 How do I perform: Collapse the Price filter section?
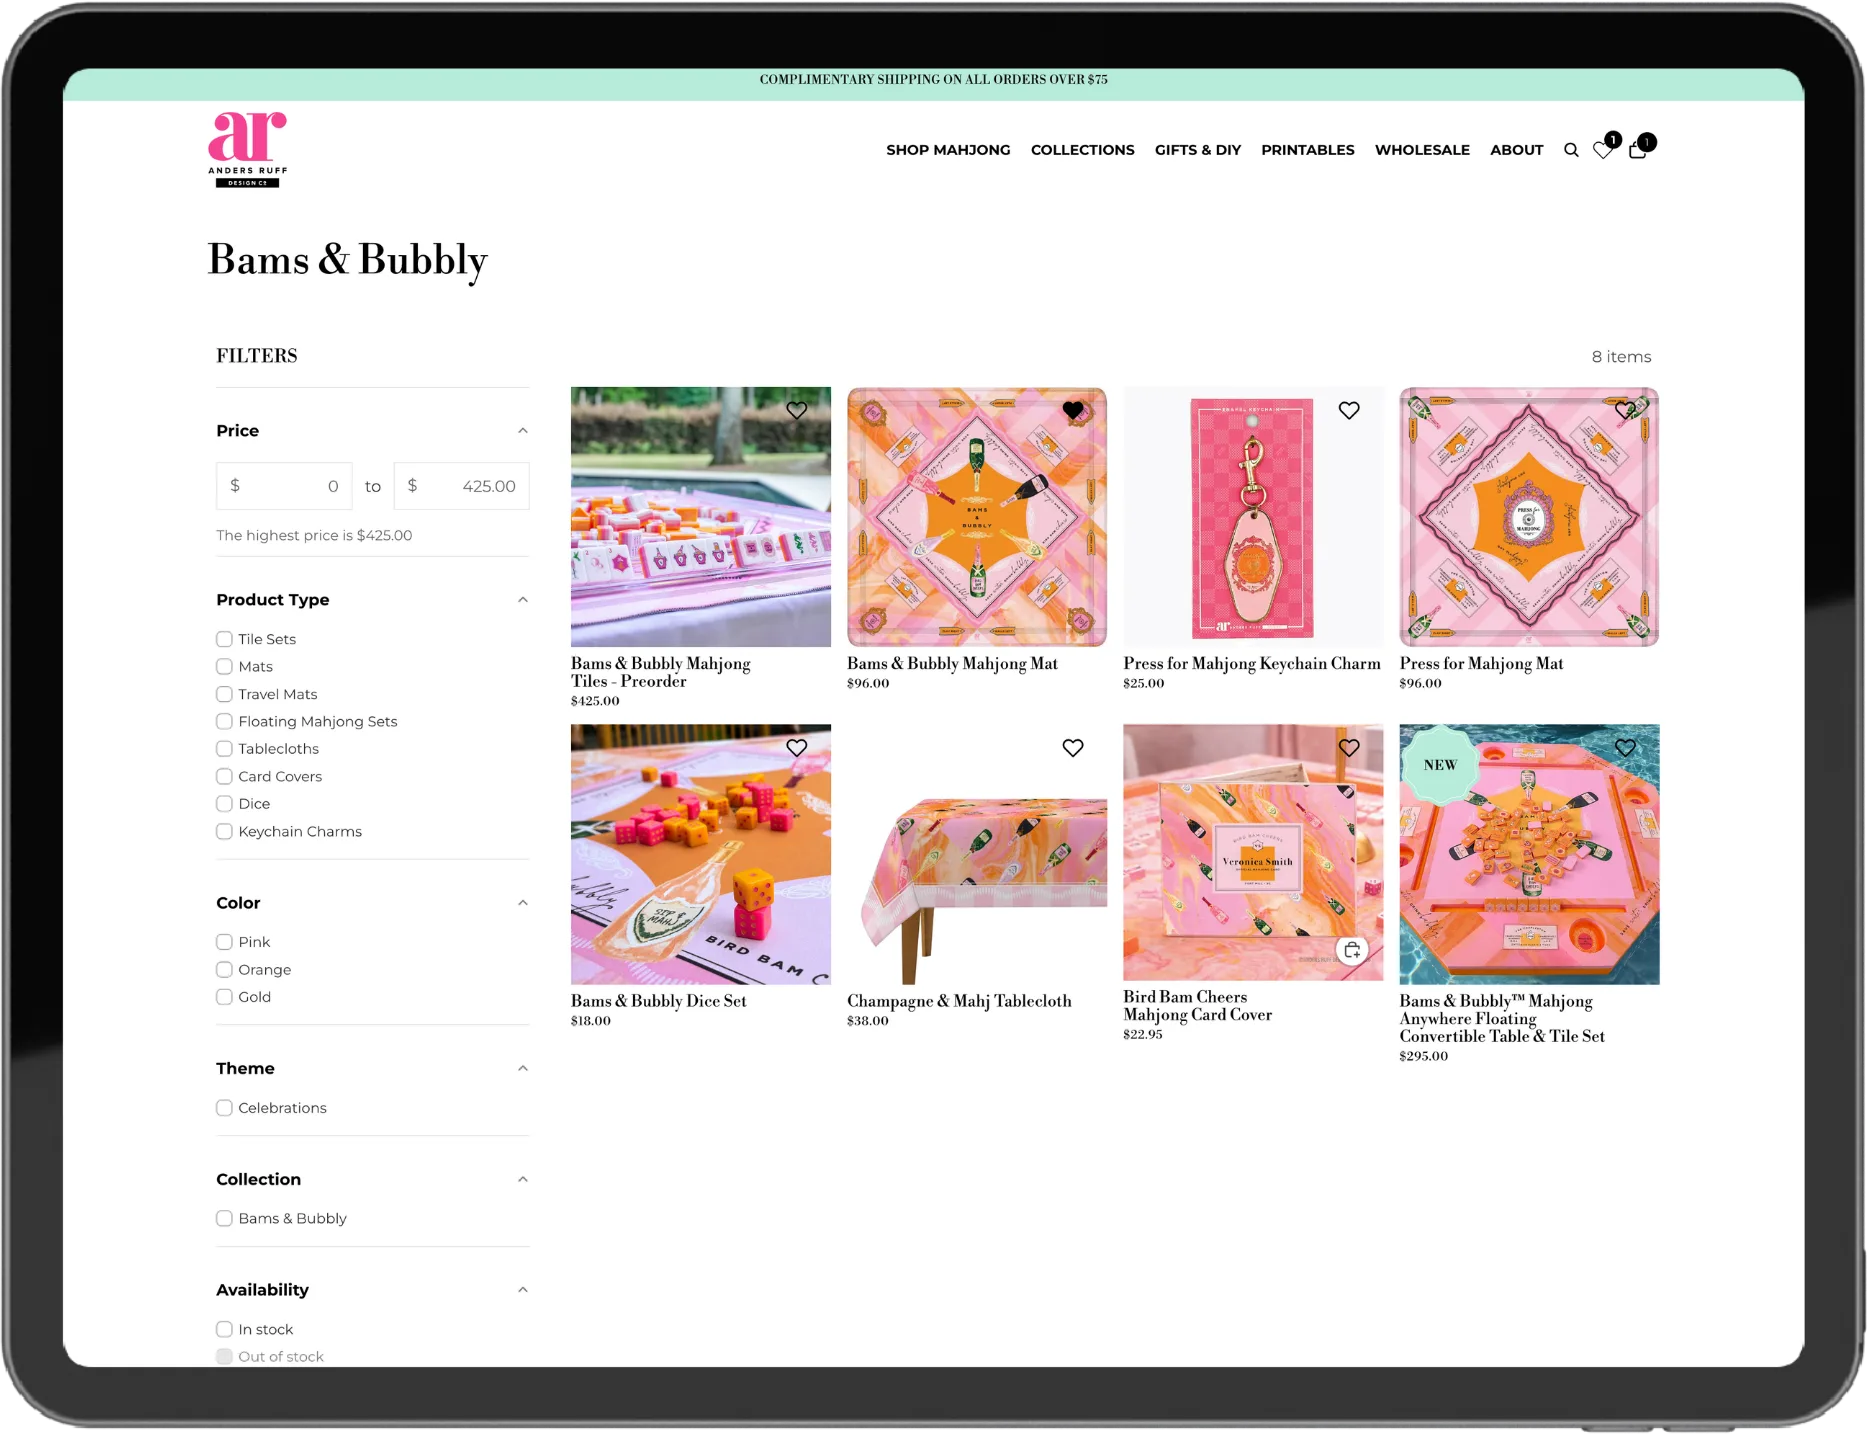click(x=522, y=431)
